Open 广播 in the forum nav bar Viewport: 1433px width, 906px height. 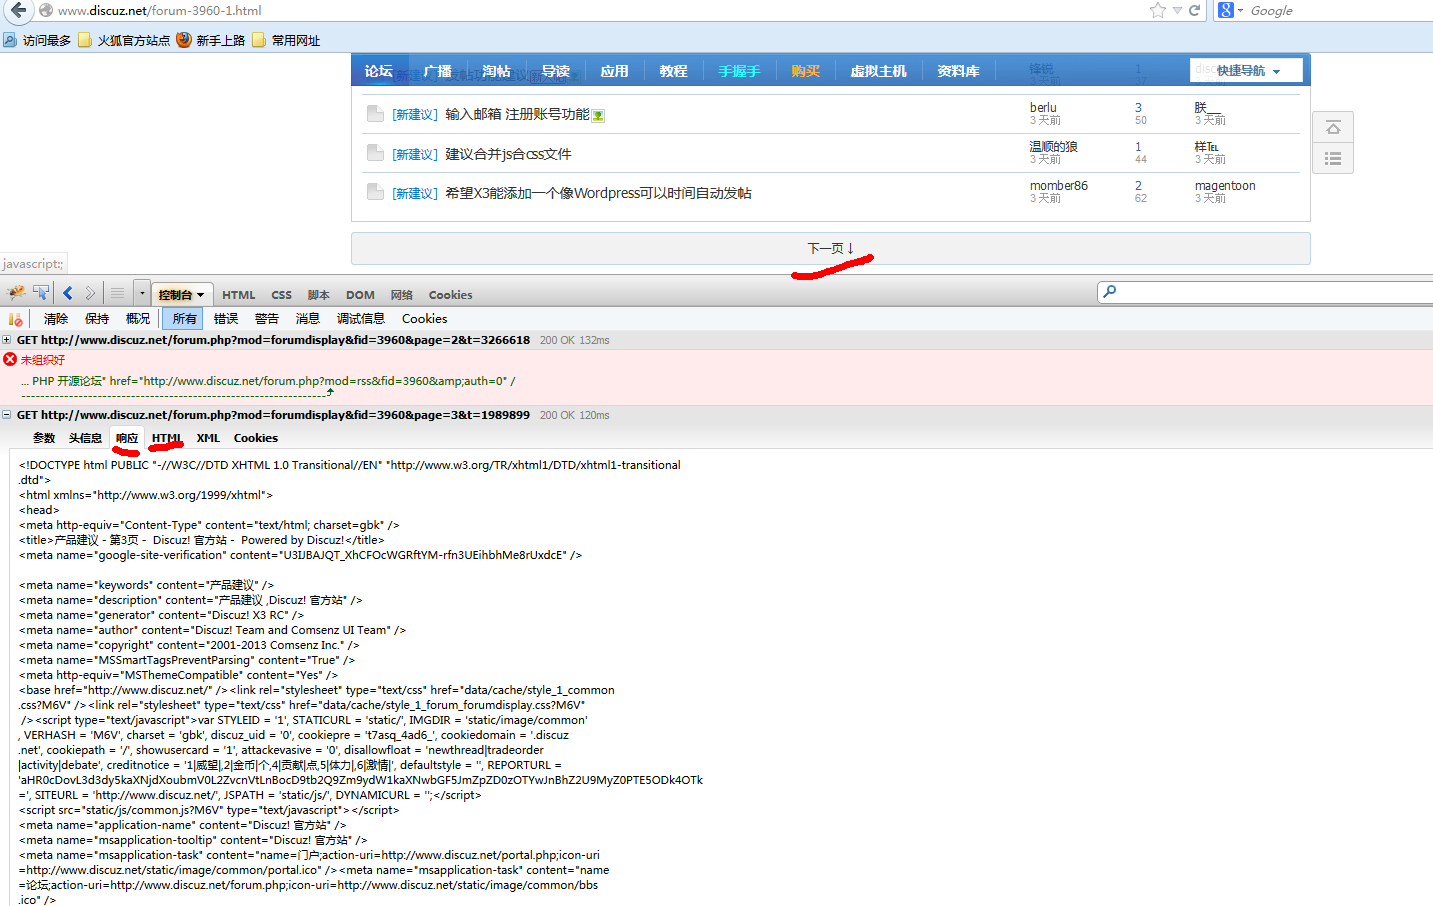pyautogui.click(x=437, y=71)
